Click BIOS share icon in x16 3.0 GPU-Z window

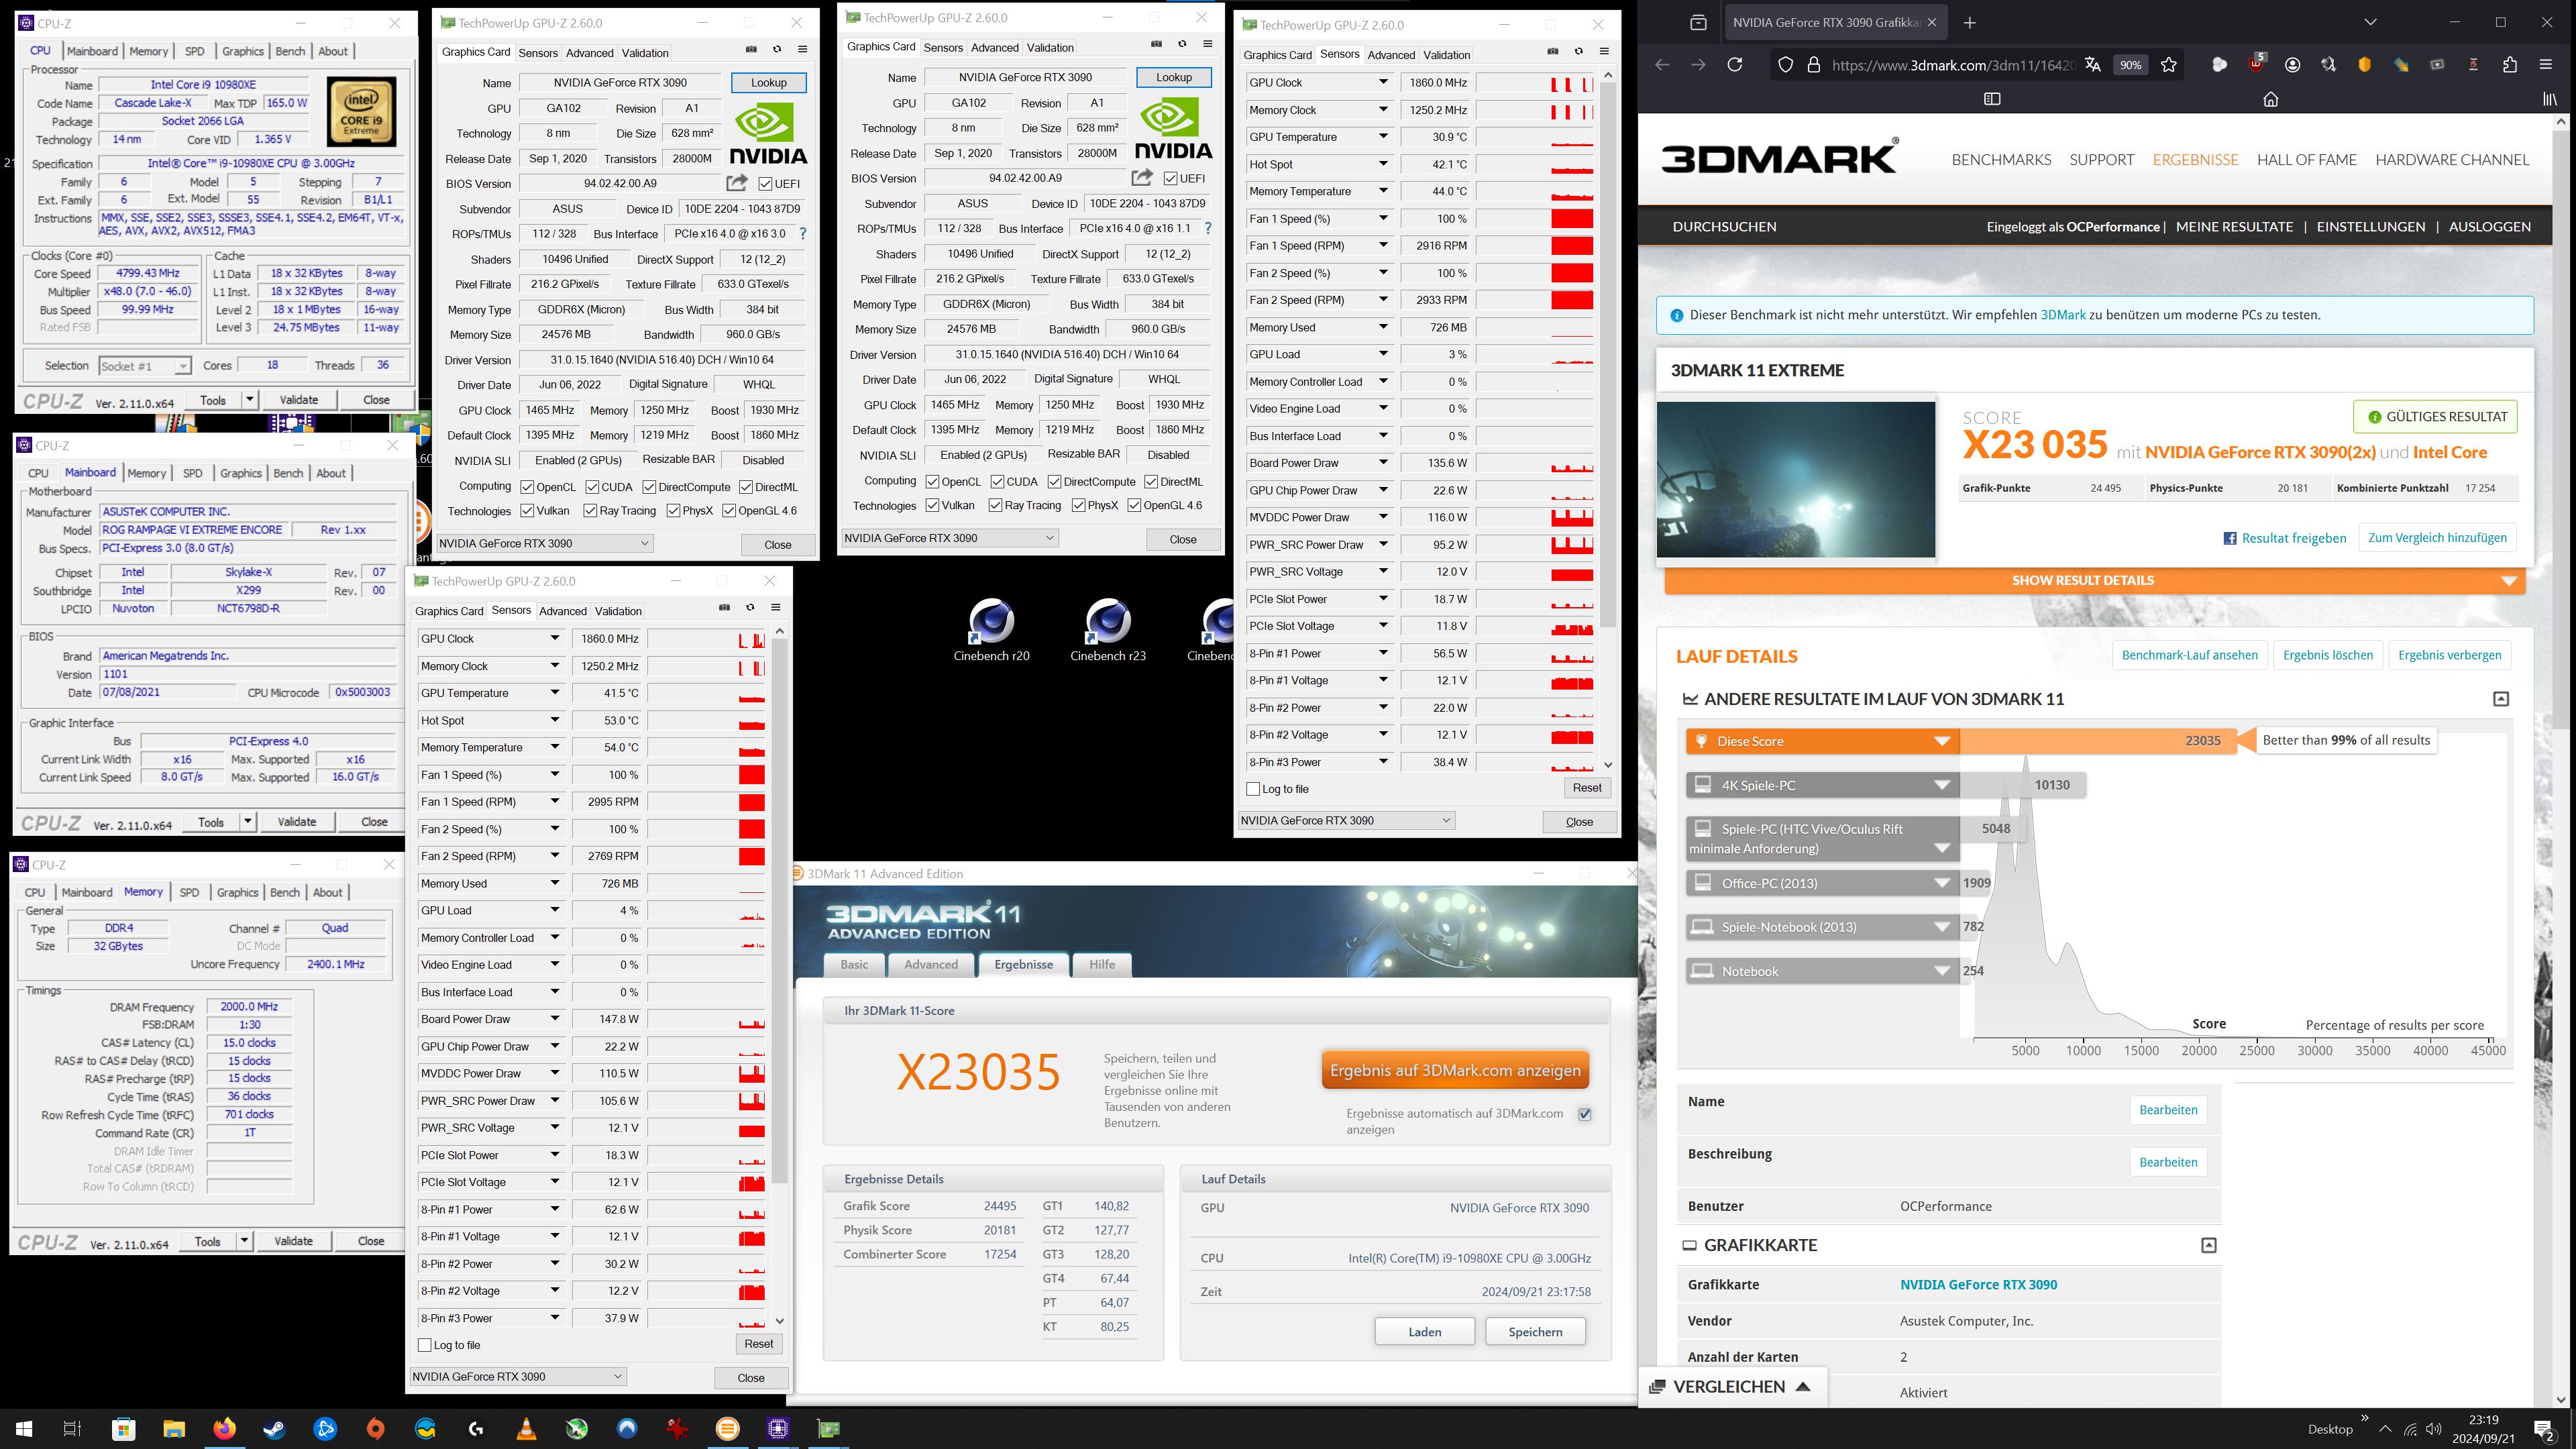tap(737, 183)
